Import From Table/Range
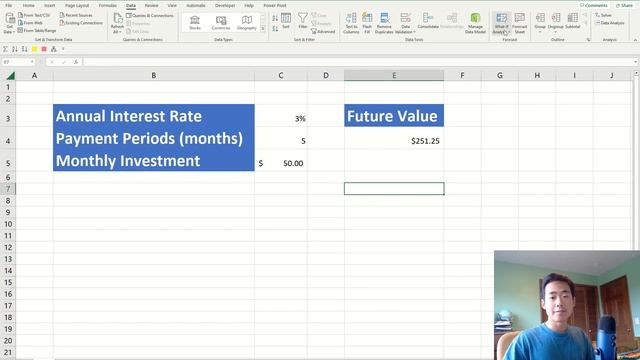This screenshot has width=640, height=360. pos(37,31)
